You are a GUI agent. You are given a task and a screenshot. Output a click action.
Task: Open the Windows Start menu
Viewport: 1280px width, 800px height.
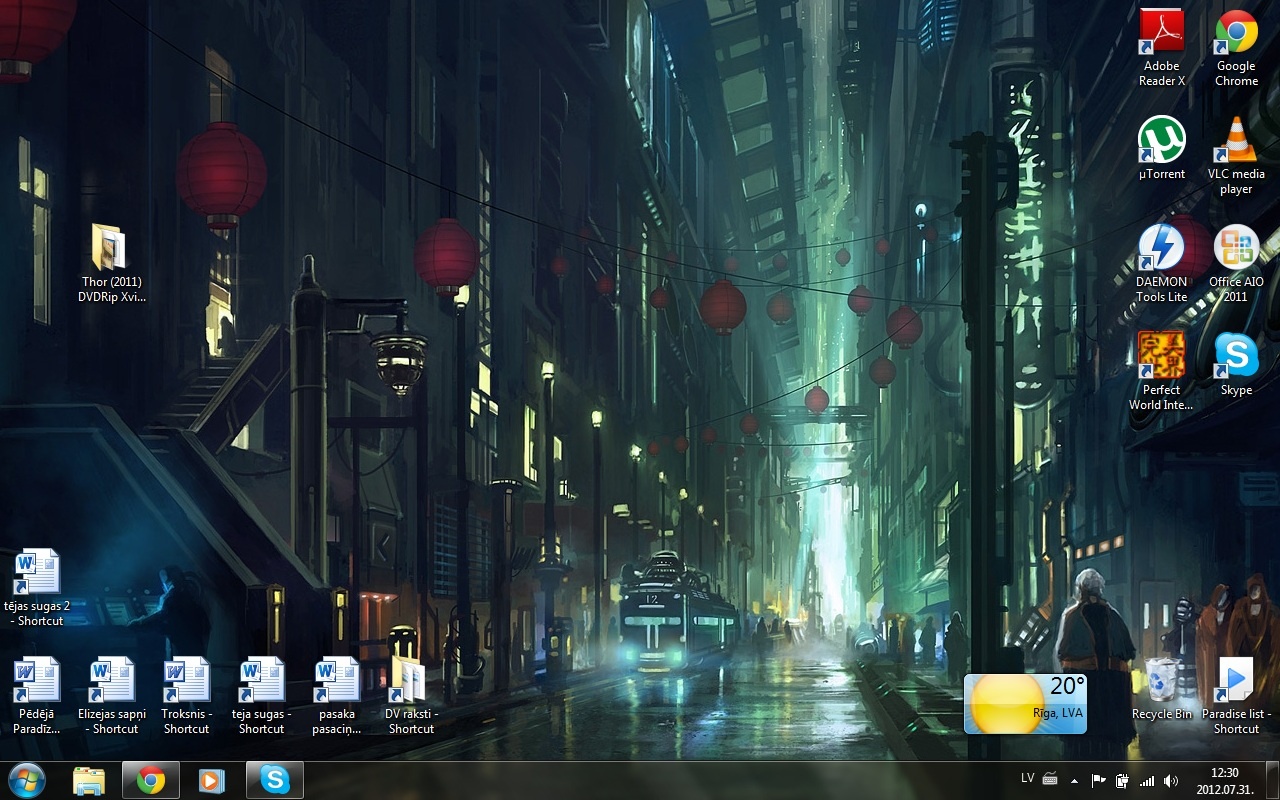tap(27, 780)
